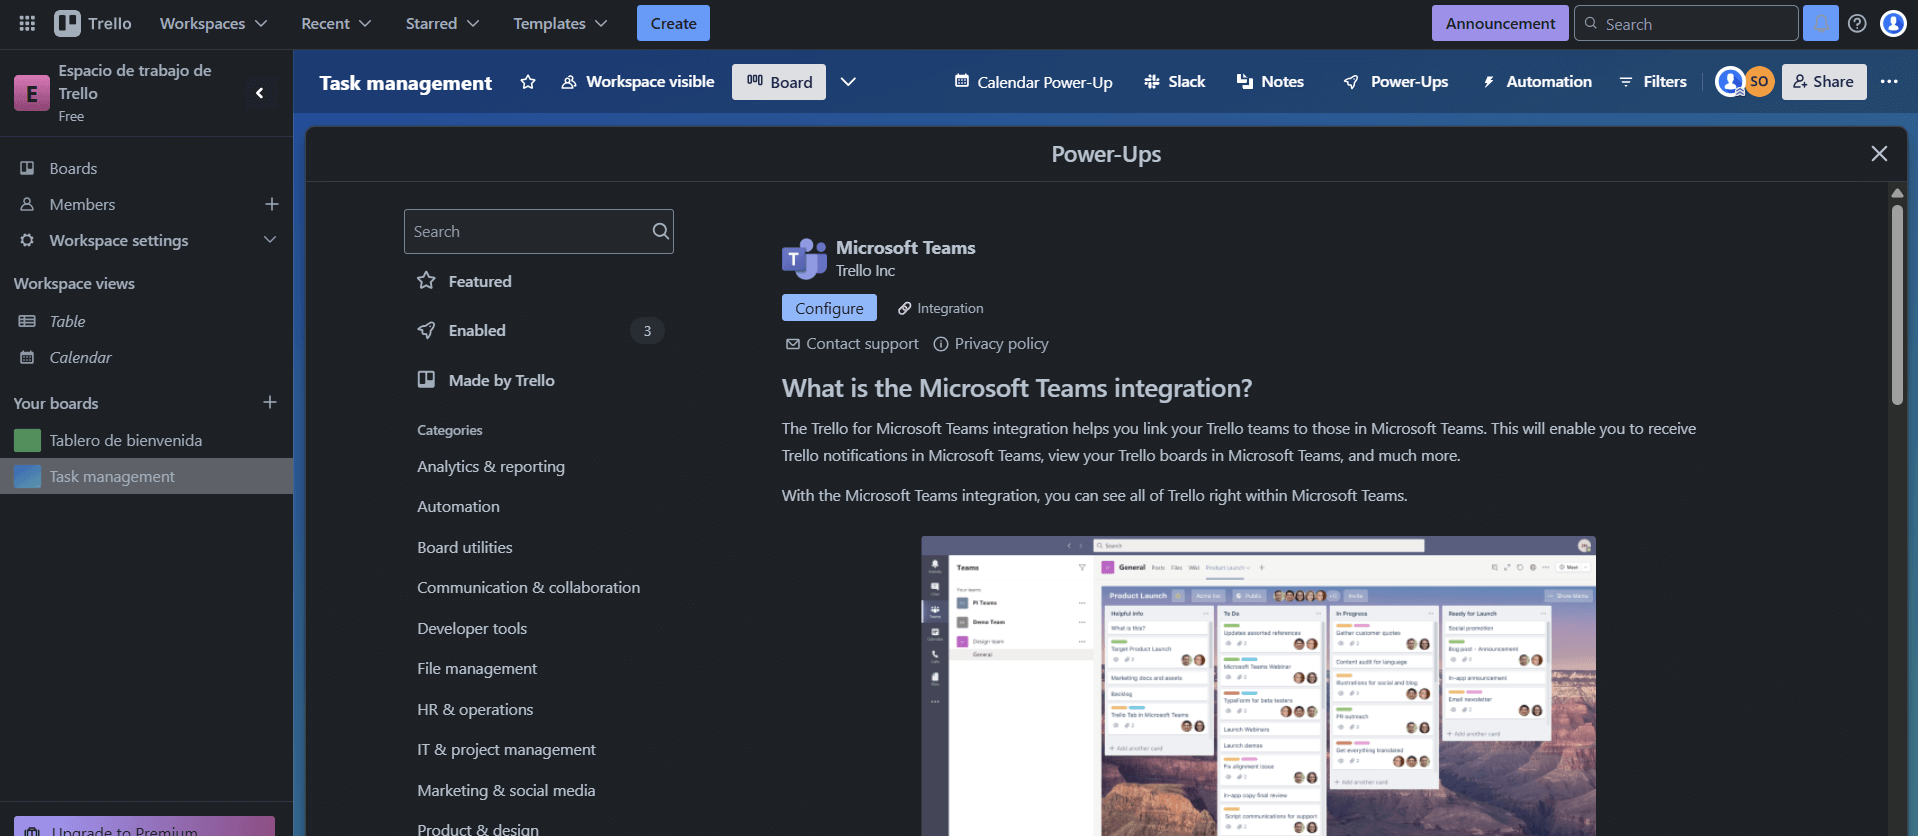Open board Filters
The height and width of the screenshot is (836, 1918).
pos(1653,82)
